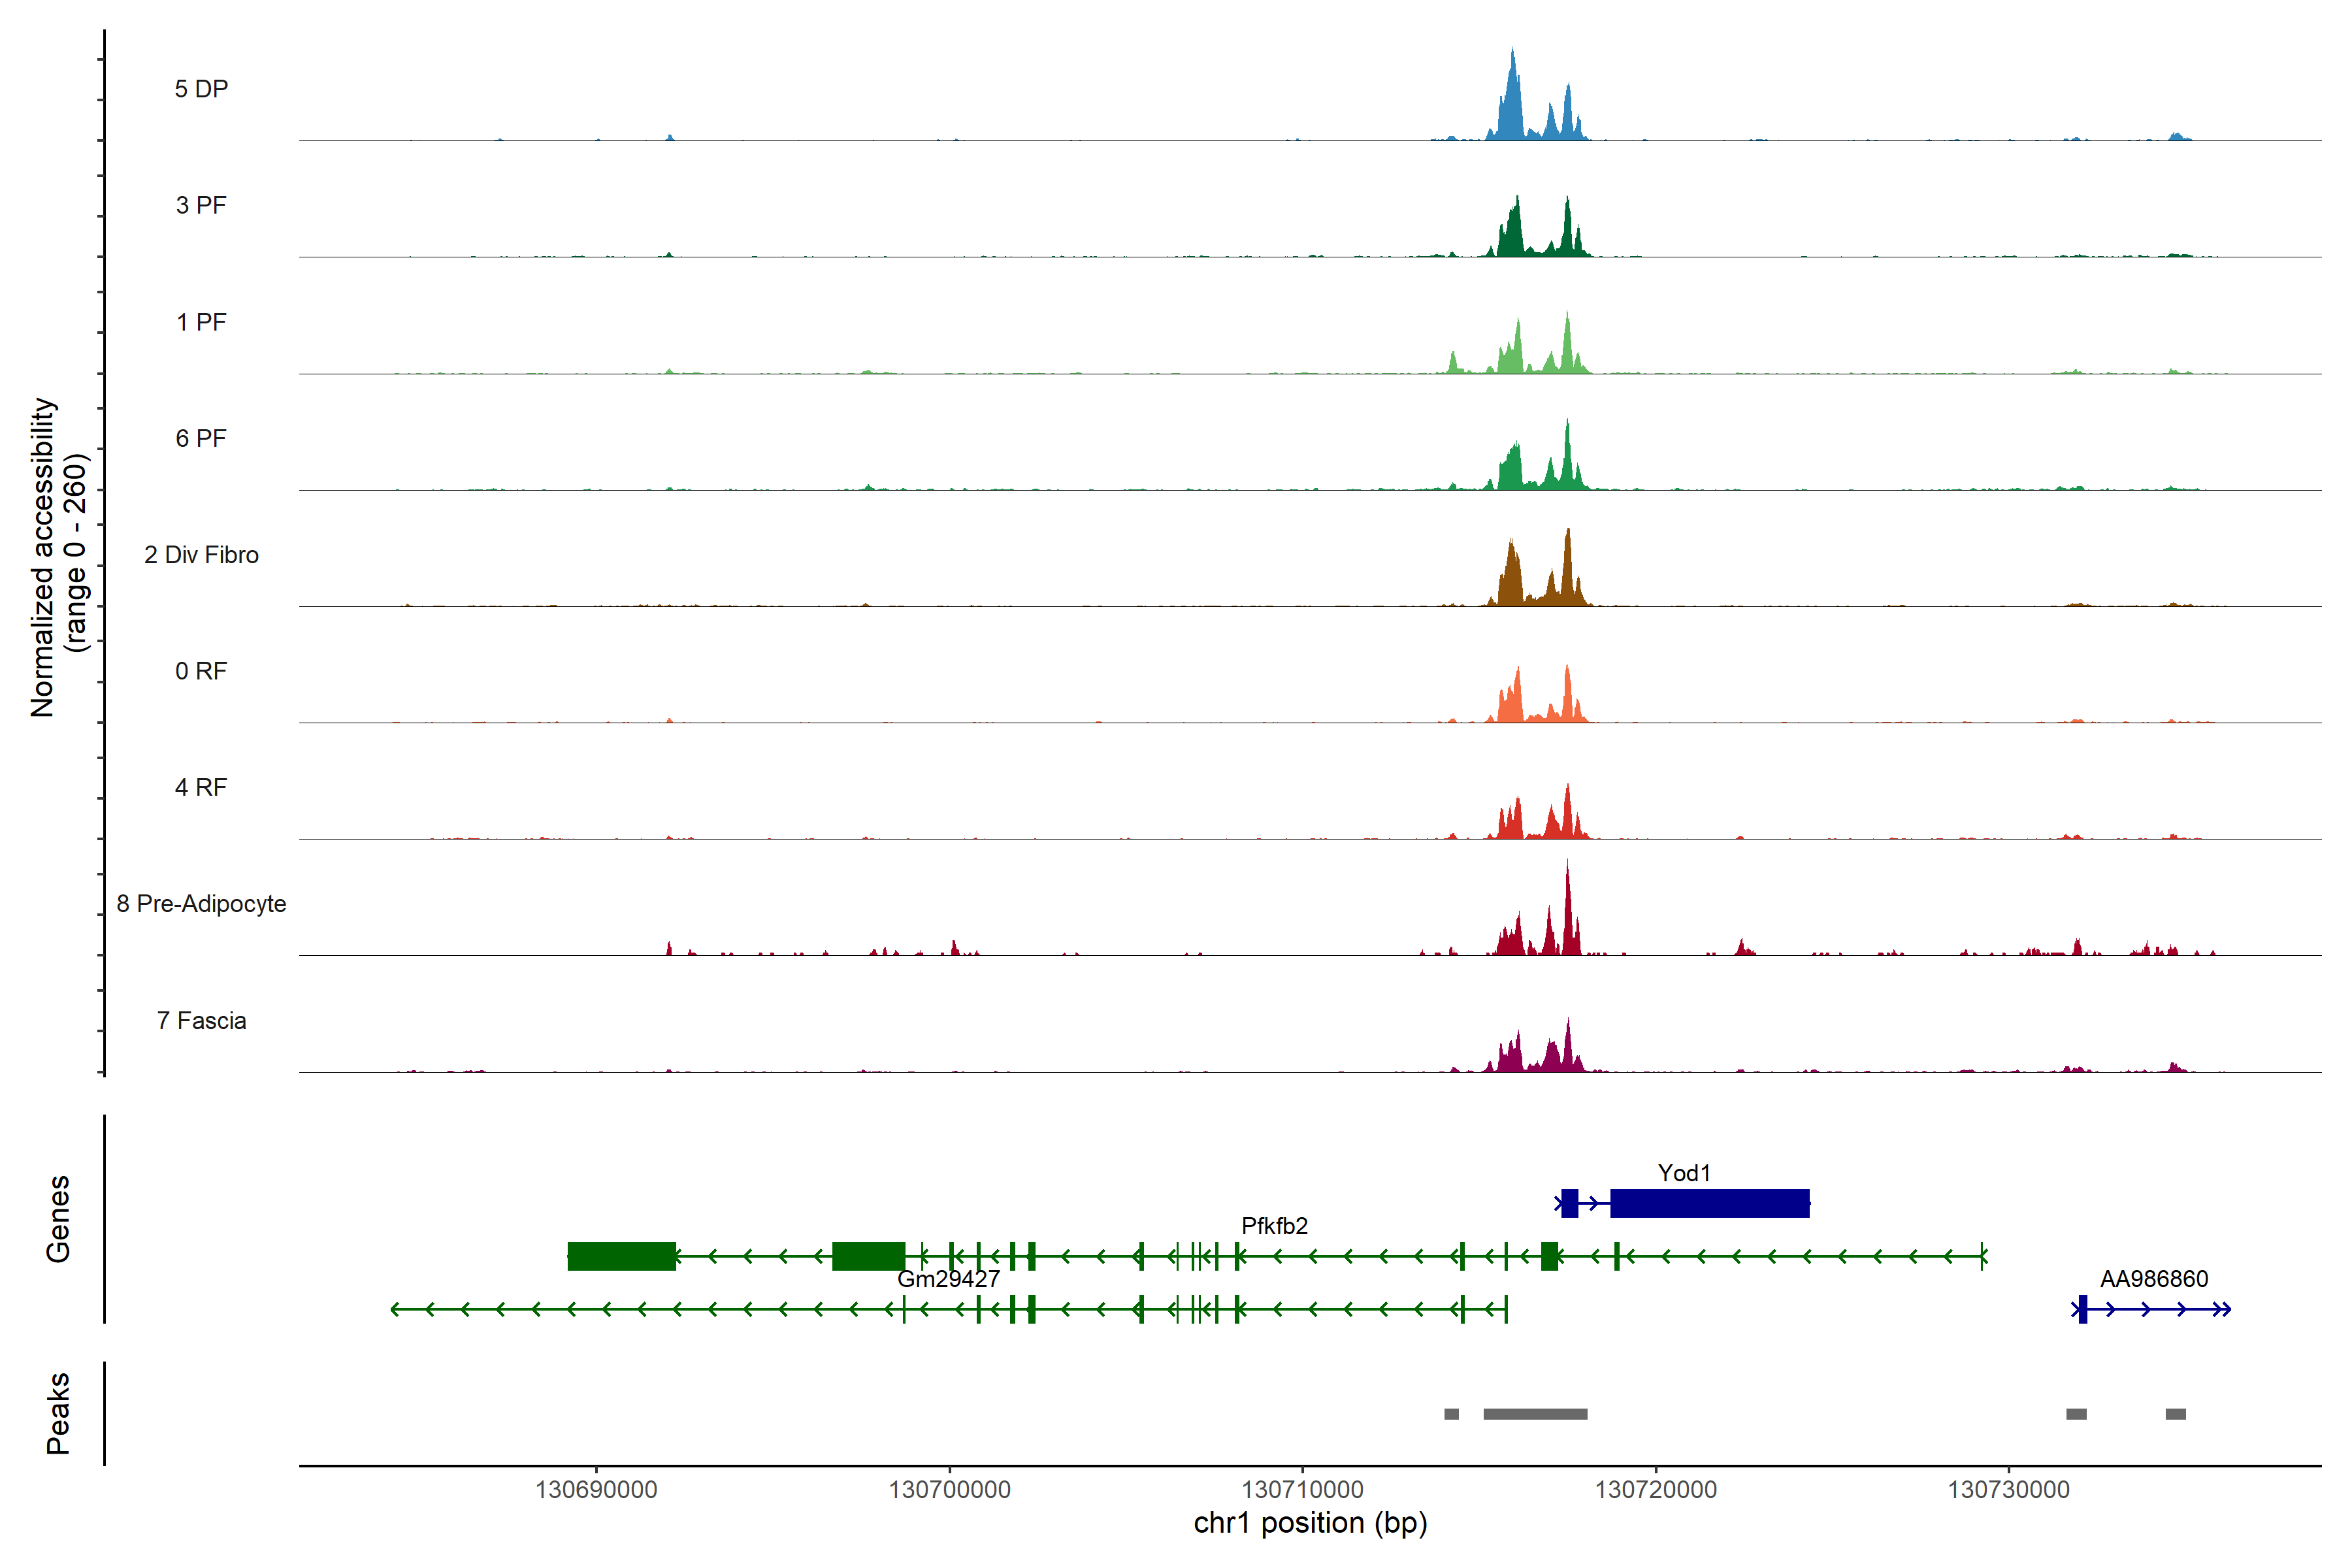
Task: Click the Genes panel label
Action: (x=58, y=1219)
